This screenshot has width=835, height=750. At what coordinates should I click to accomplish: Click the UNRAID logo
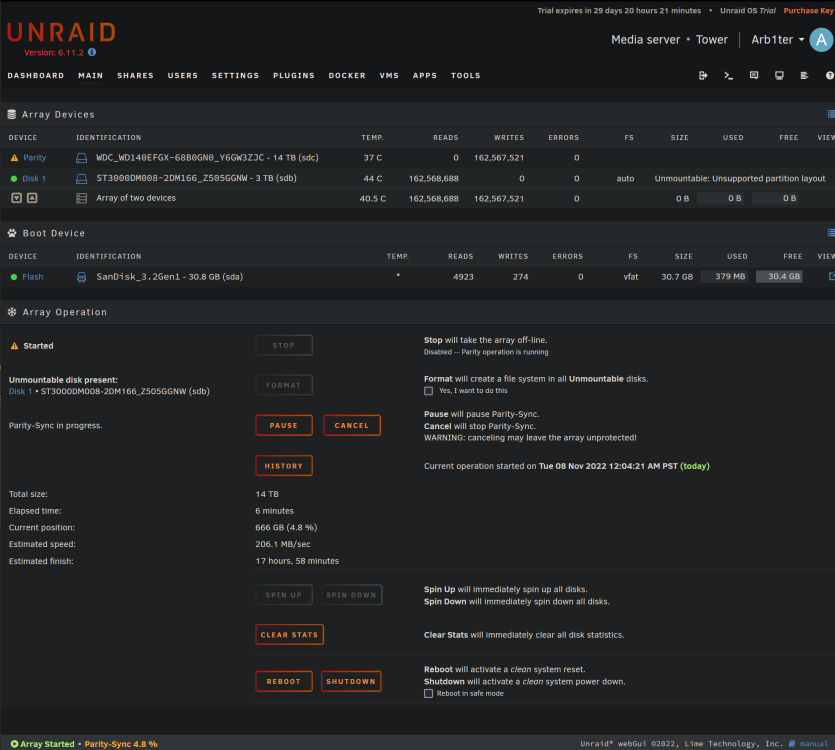(x=61, y=32)
